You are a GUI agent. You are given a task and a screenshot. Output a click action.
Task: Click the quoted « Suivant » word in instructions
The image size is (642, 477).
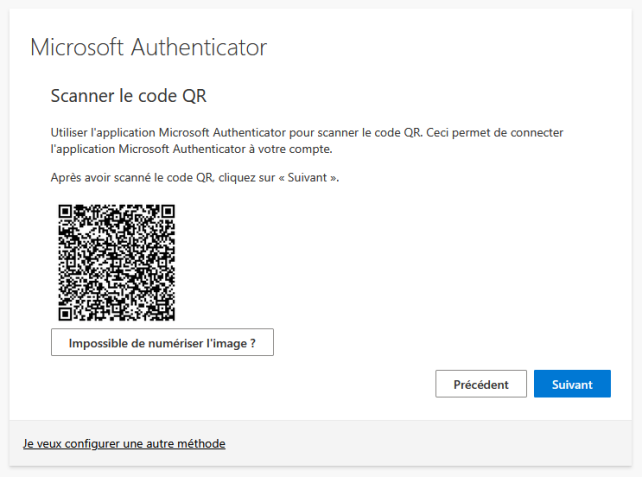tap(311, 177)
